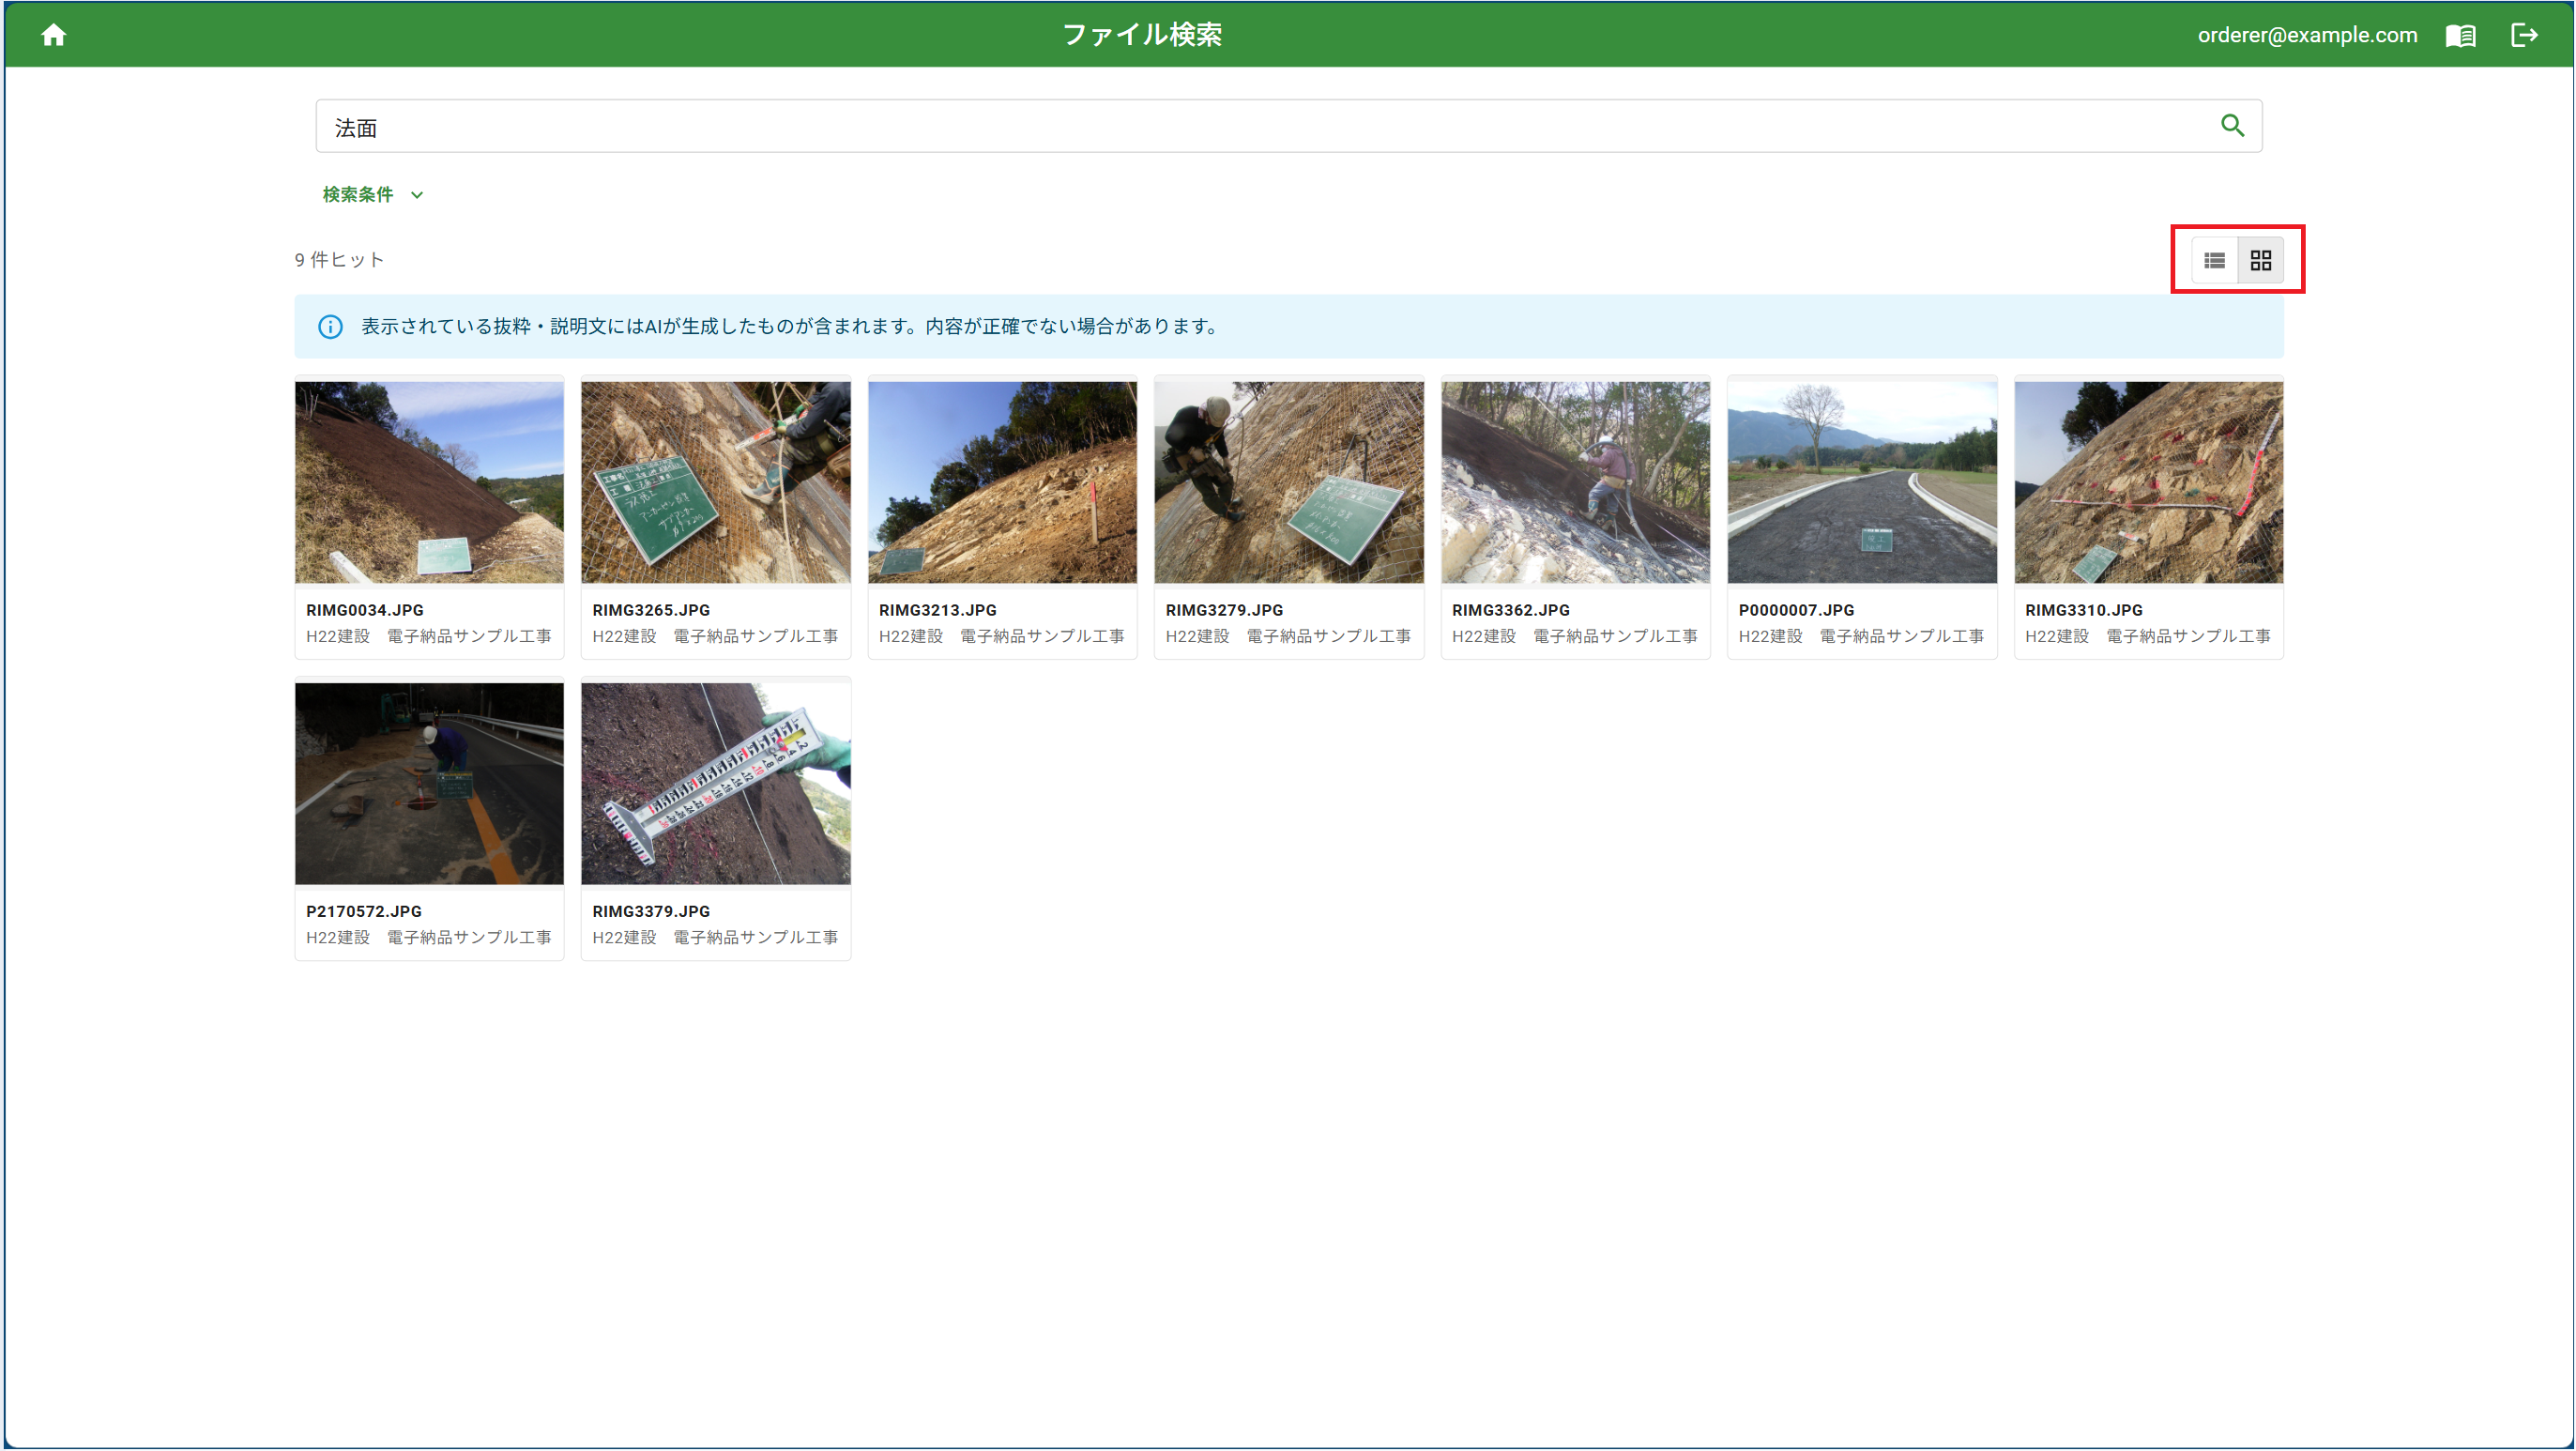Screen dimensions: 2576x1451
Task: Select the file name RIMG3265.JPG
Action: (651, 610)
